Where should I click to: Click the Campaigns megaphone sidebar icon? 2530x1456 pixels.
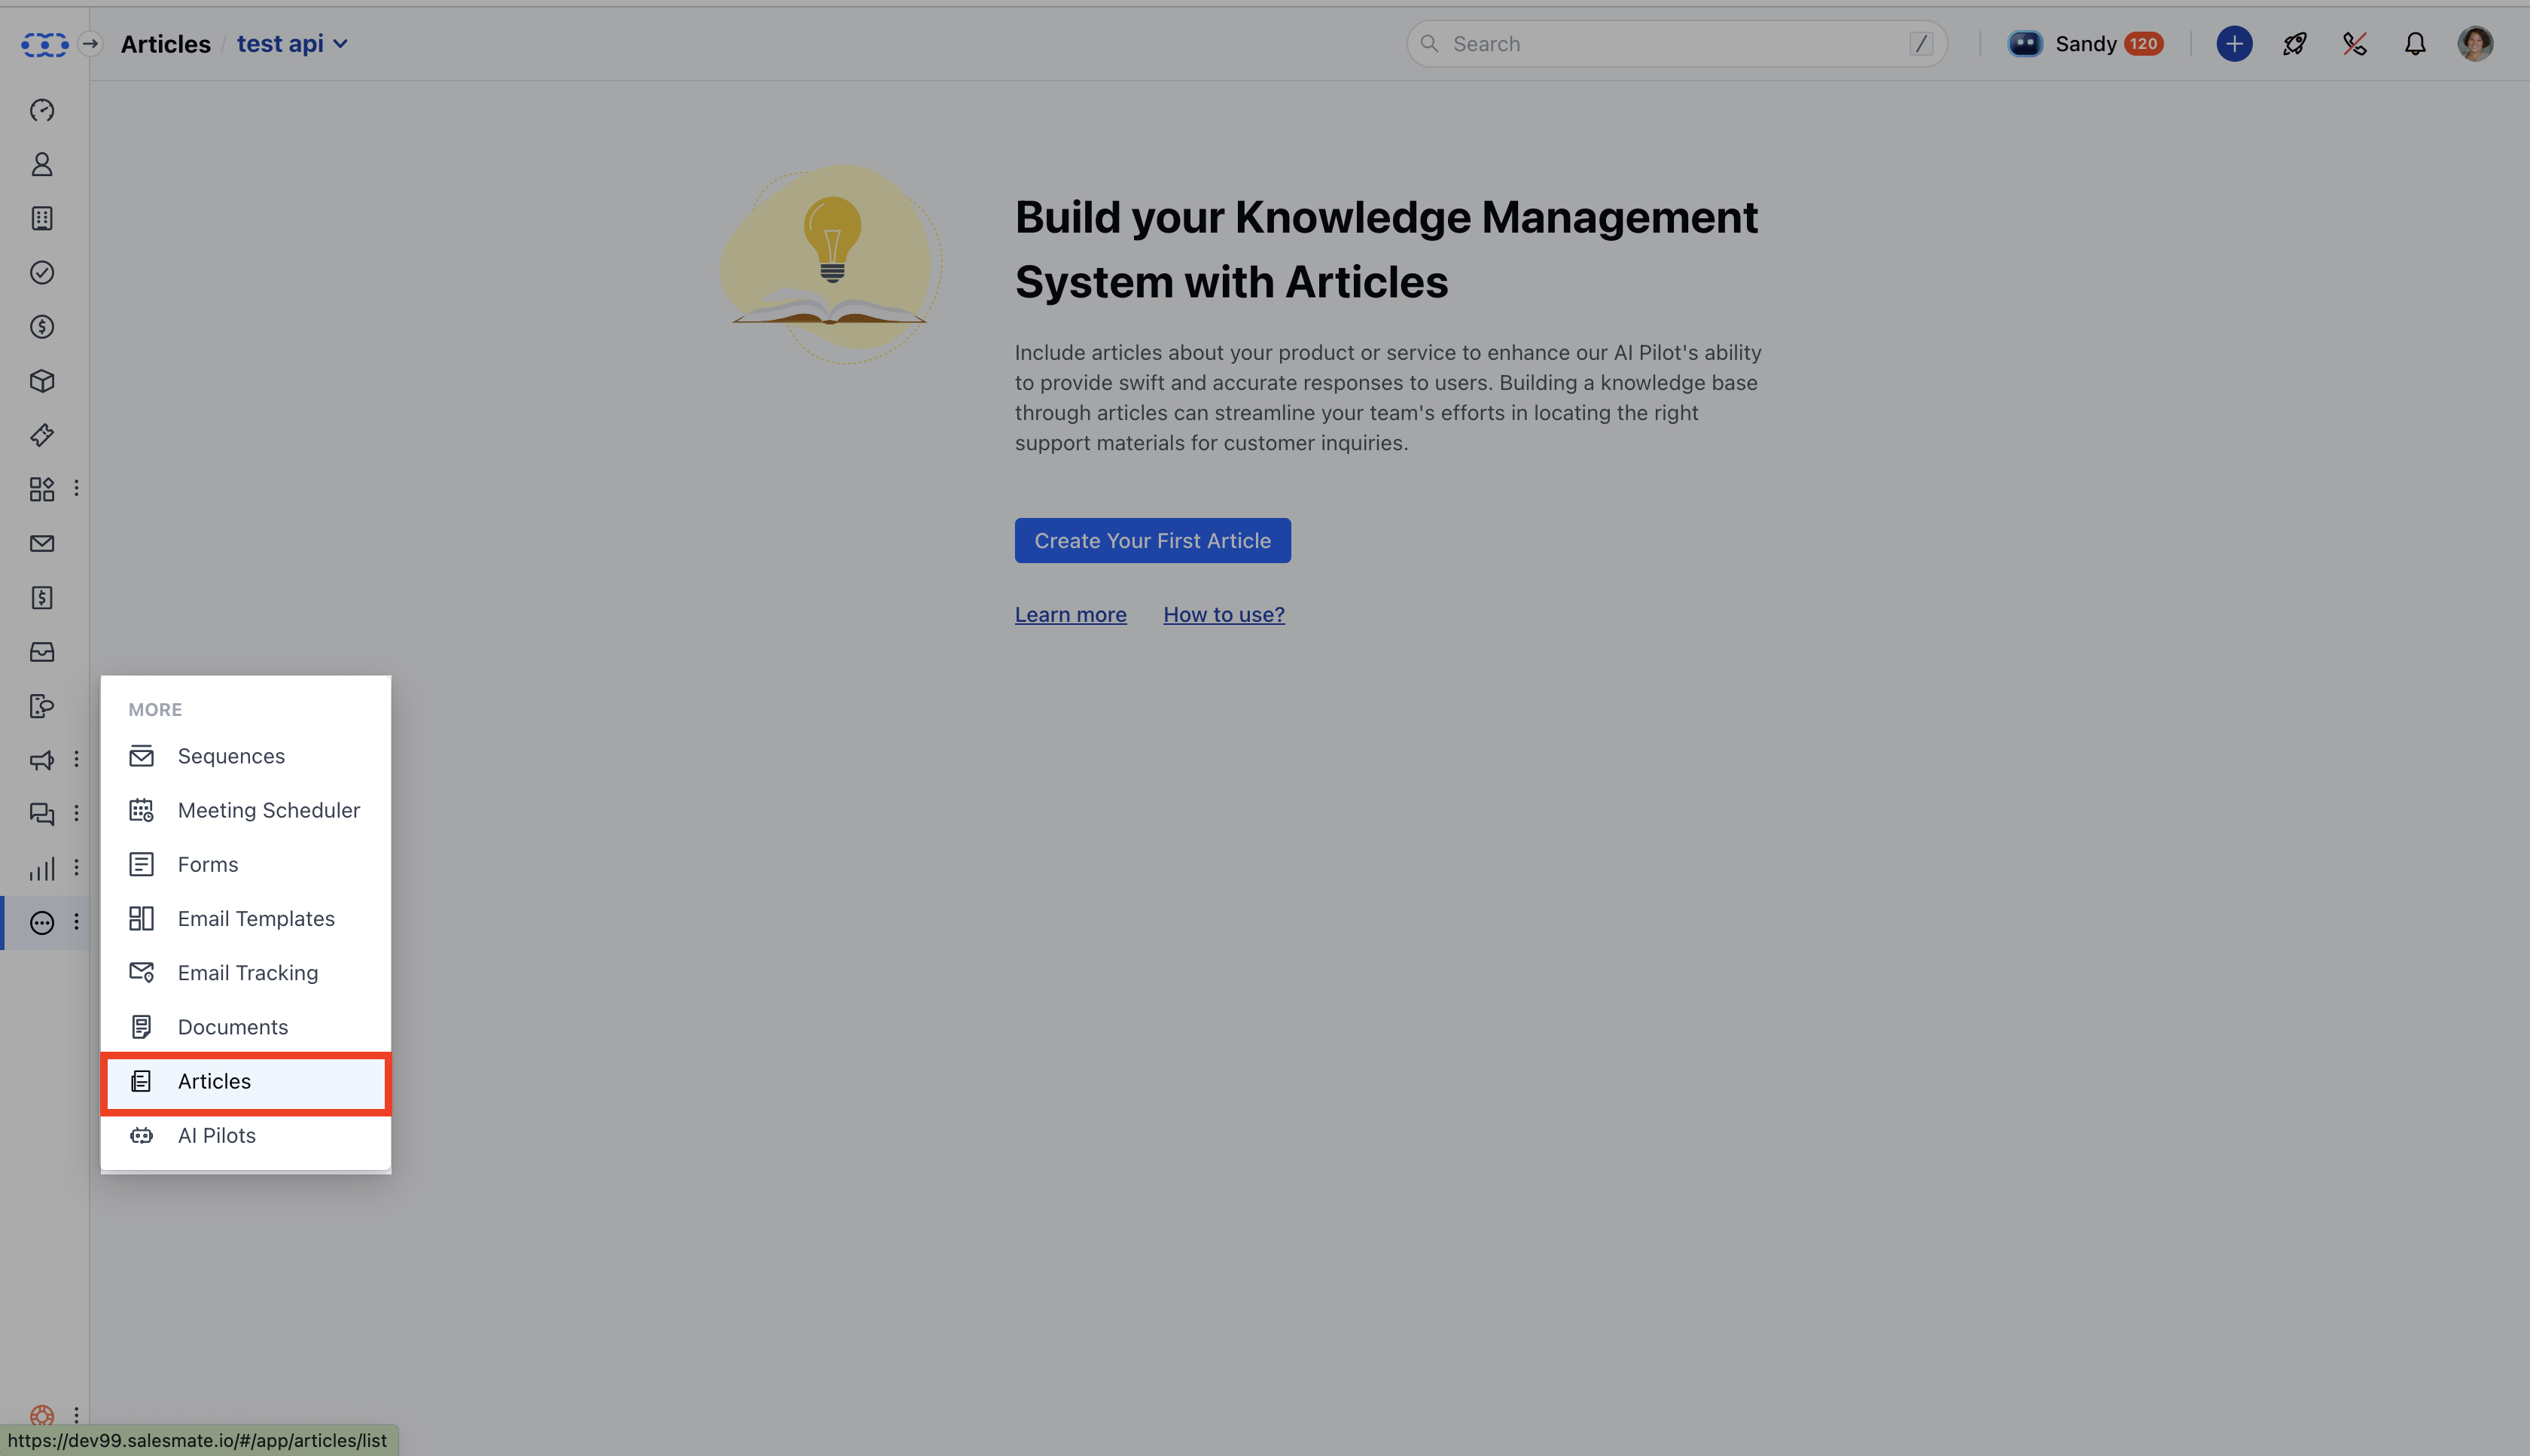[42, 760]
